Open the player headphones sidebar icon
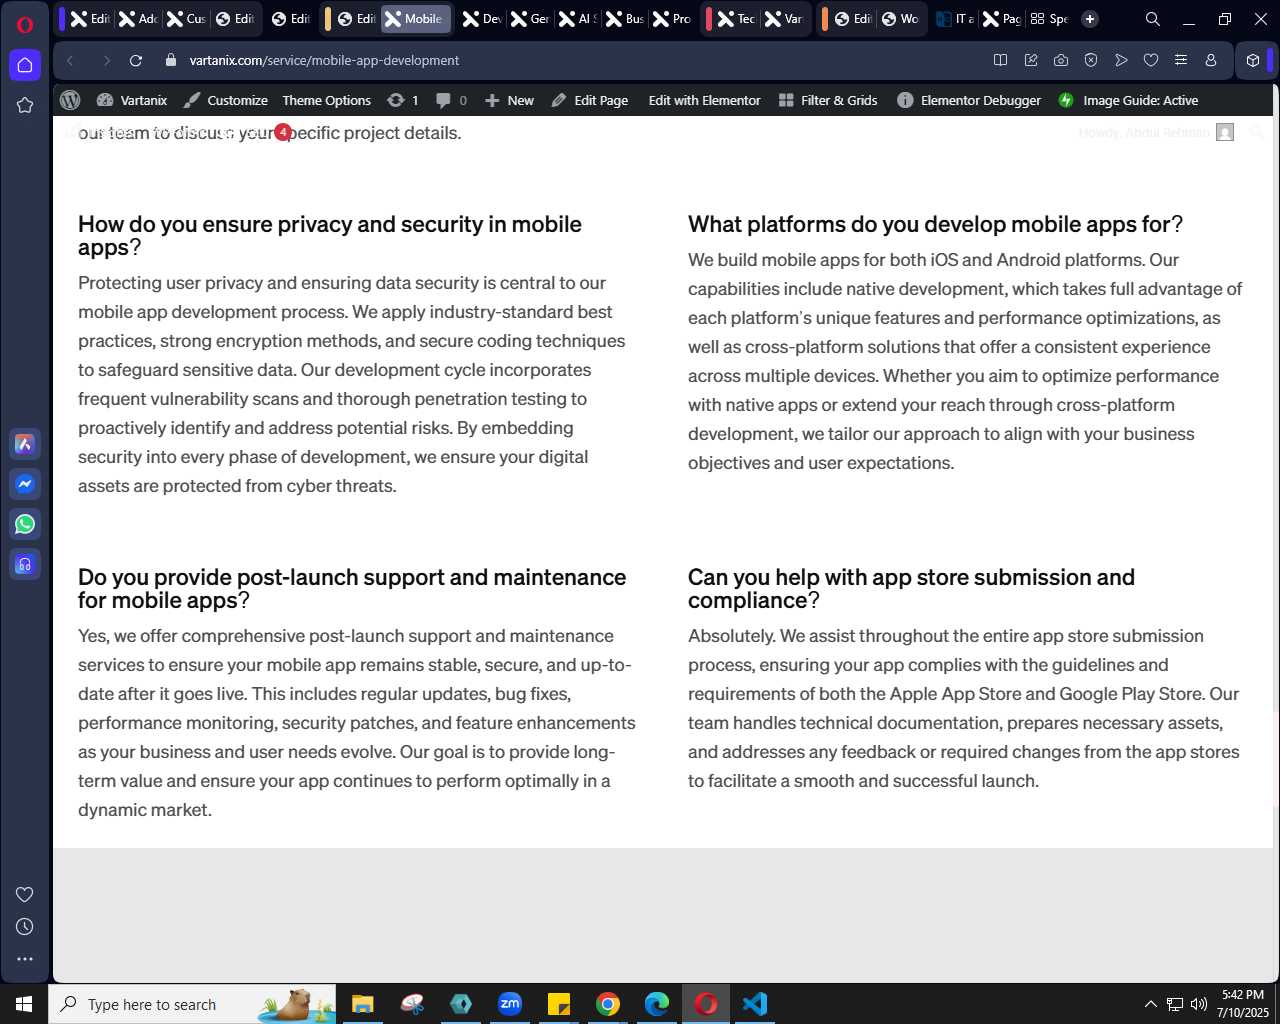Screen dimensions: 1280x1024 (x=25, y=564)
